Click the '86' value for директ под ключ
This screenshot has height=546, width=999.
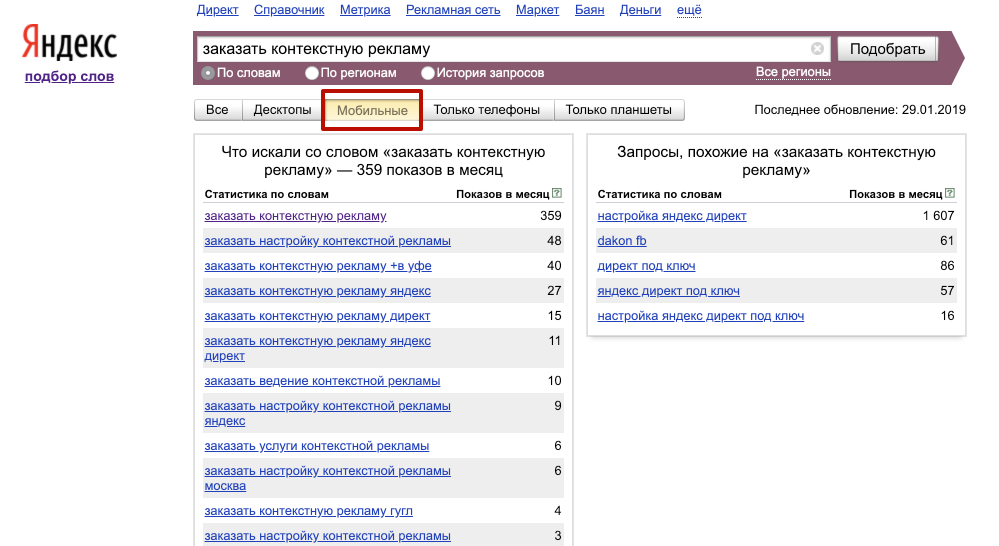(x=947, y=266)
